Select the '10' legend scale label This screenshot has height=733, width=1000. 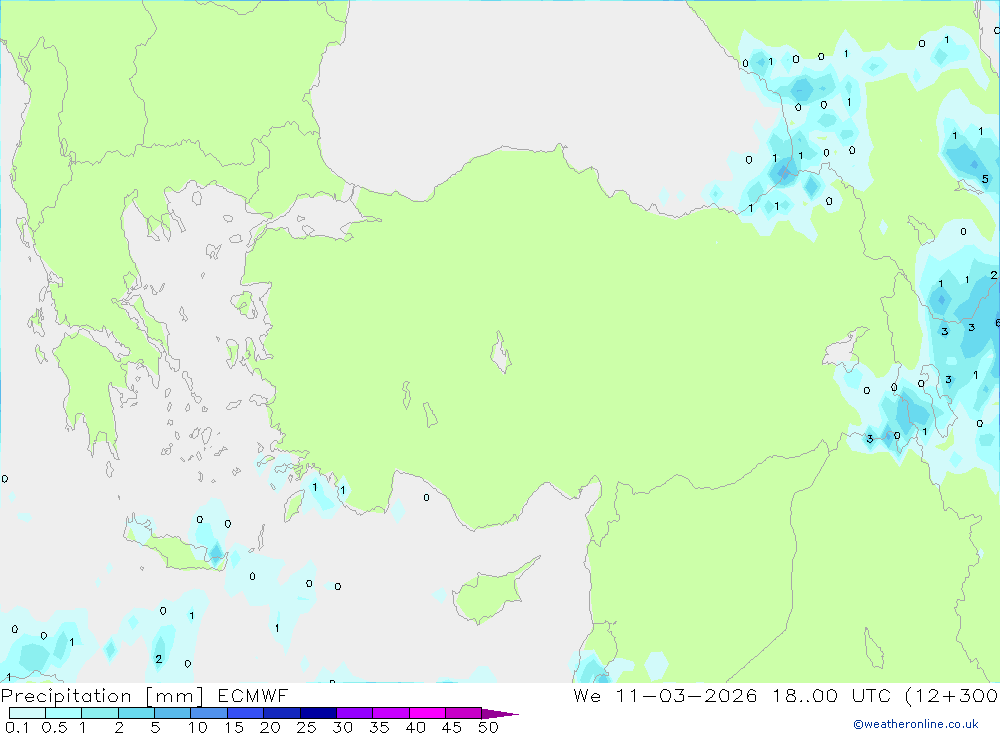(198, 727)
